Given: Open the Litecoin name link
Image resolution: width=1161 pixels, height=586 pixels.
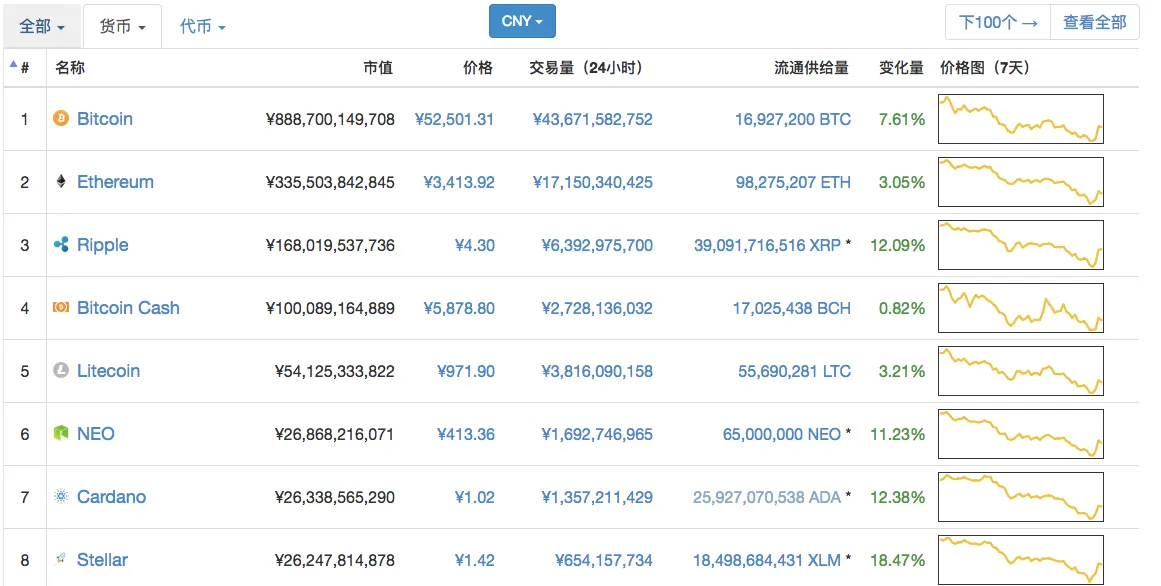Looking at the screenshot, I should pyautogui.click(x=108, y=370).
